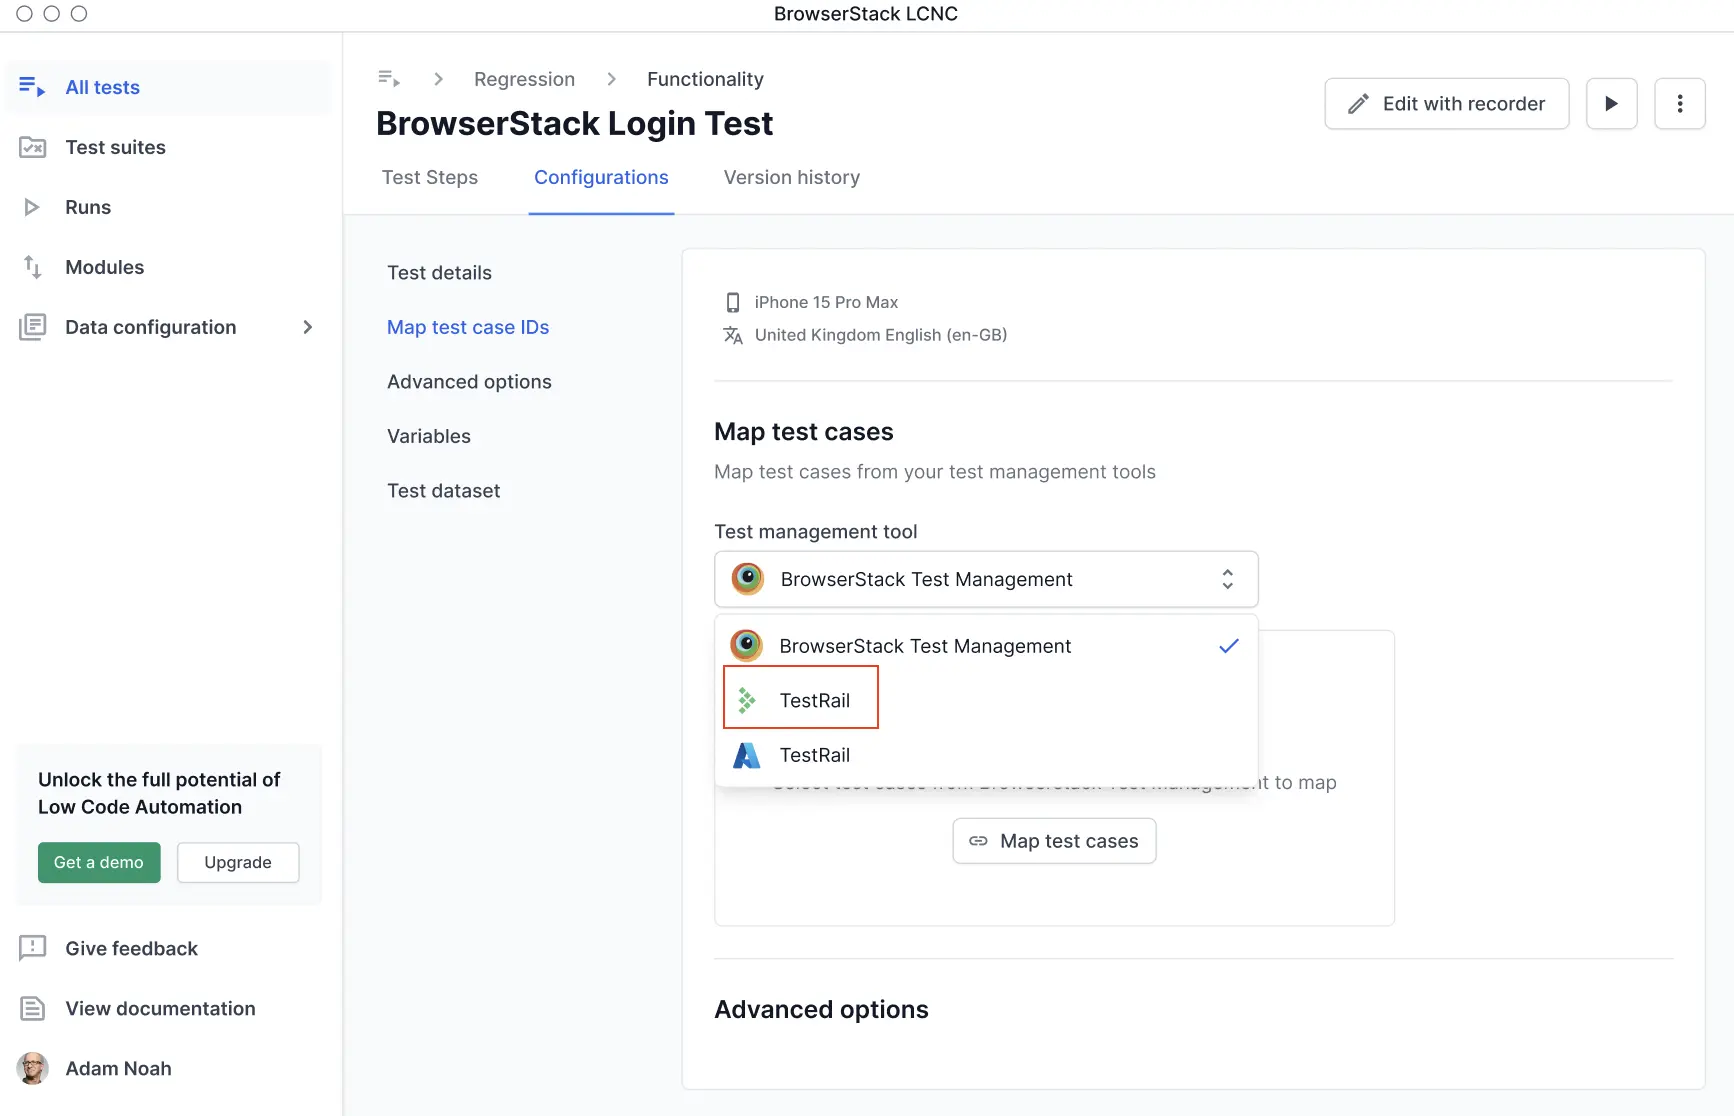
Task: Click the Get a demo button
Action: (98, 862)
